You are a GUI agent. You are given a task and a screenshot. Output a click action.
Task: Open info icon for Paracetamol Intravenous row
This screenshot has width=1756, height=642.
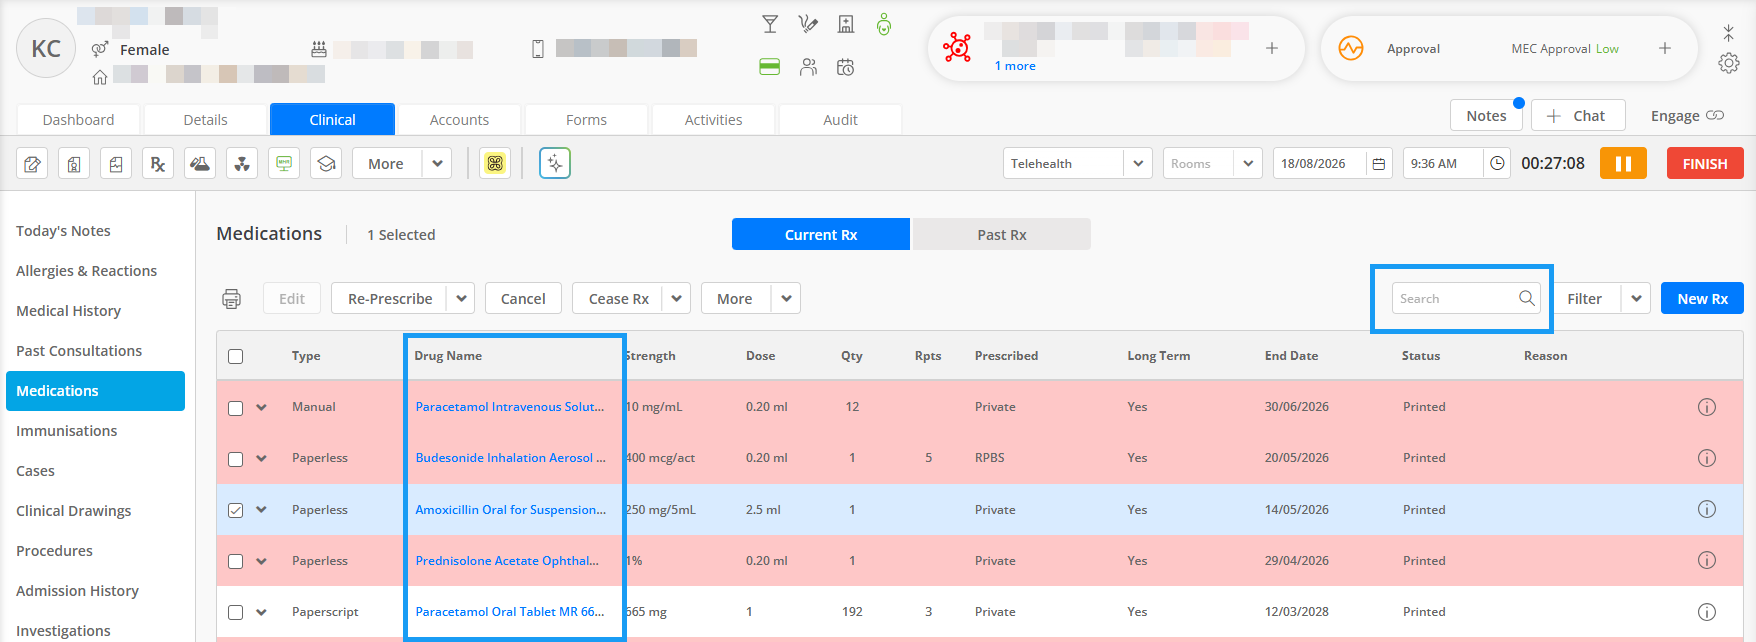1707,407
